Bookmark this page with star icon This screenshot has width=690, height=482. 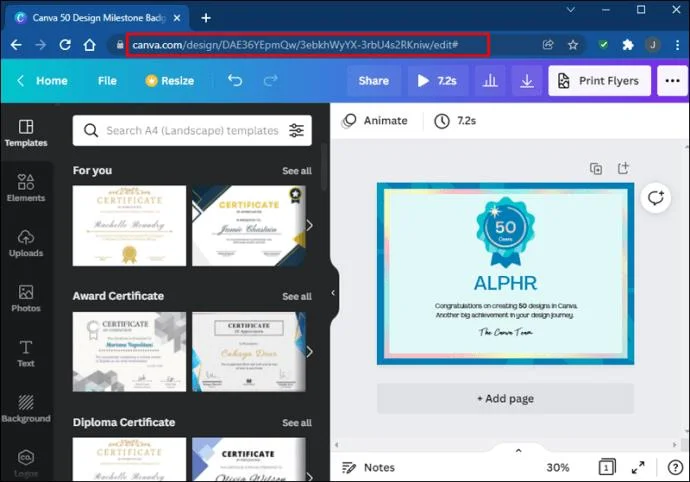573,44
